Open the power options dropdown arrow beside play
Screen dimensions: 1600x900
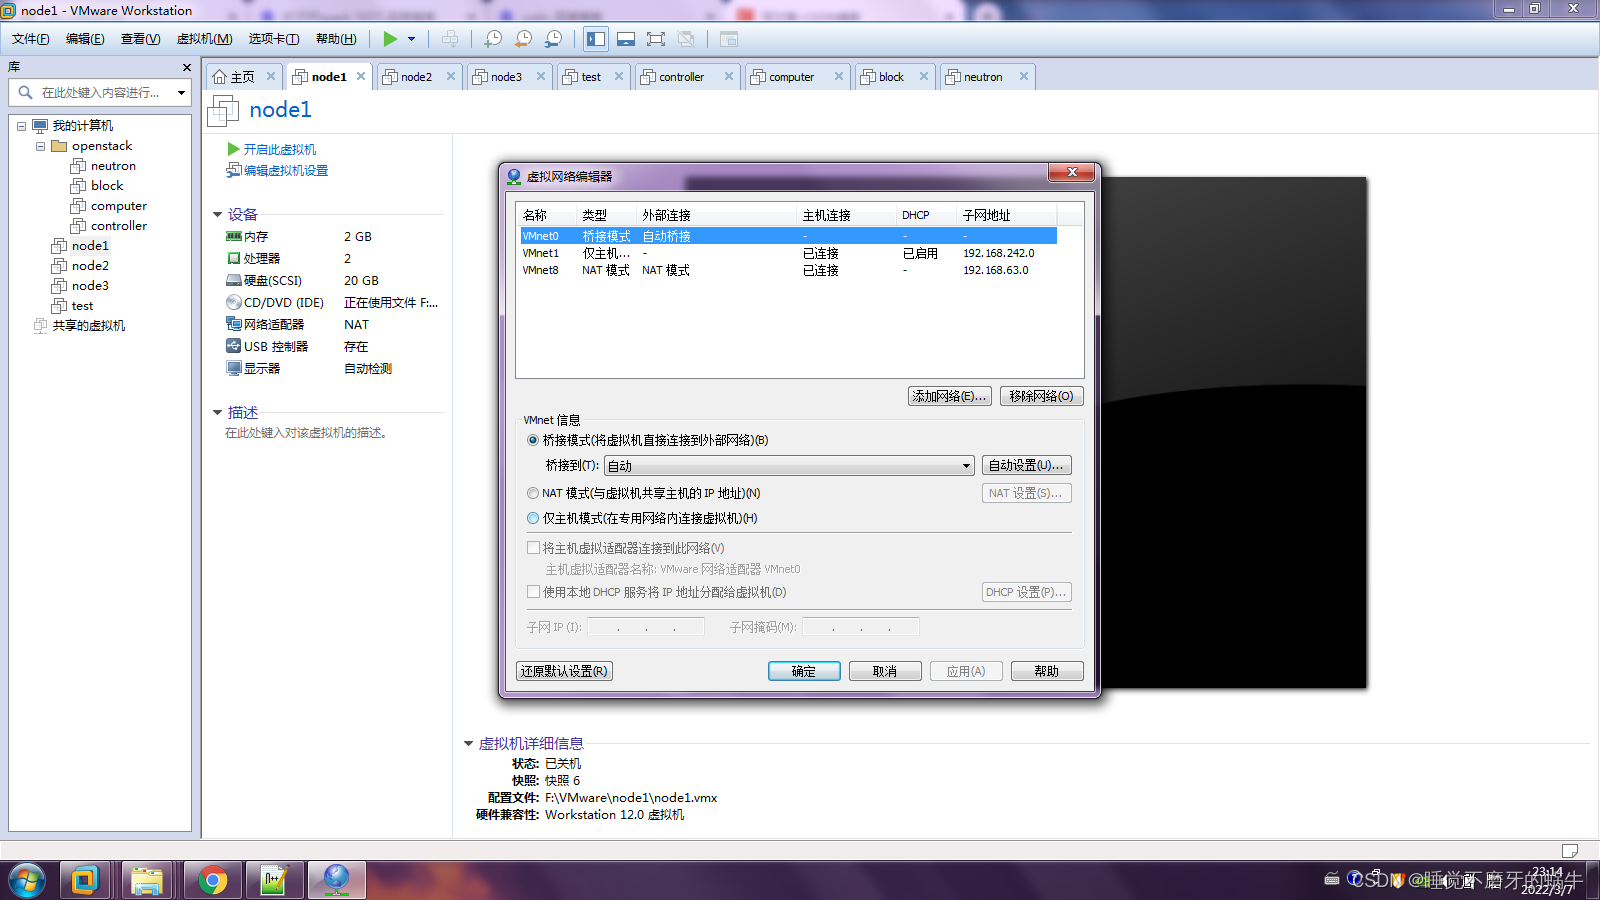(411, 39)
